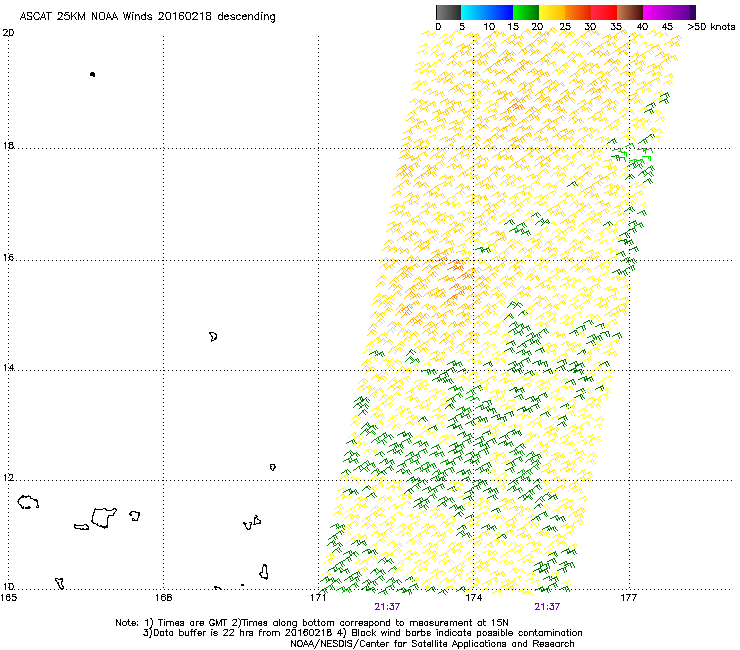Click the 'Note: 1) Times are GMT' line

click(x=312, y=623)
